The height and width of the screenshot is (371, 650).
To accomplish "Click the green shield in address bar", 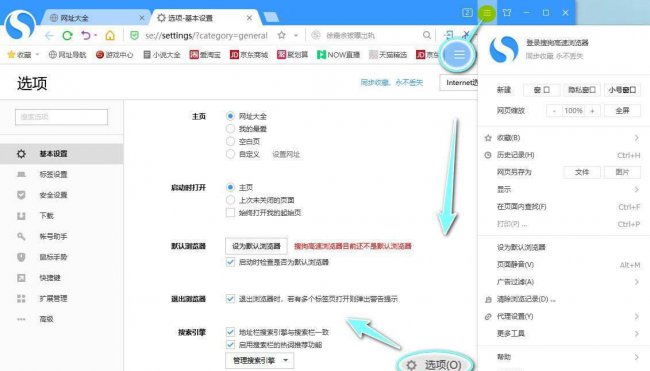I will click(x=134, y=36).
